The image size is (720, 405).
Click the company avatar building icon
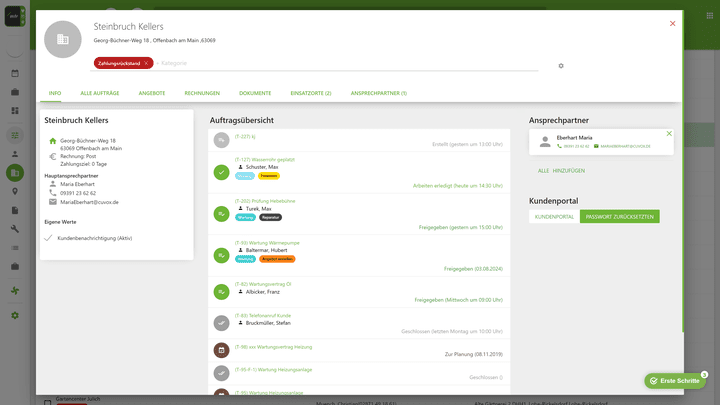click(64, 39)
